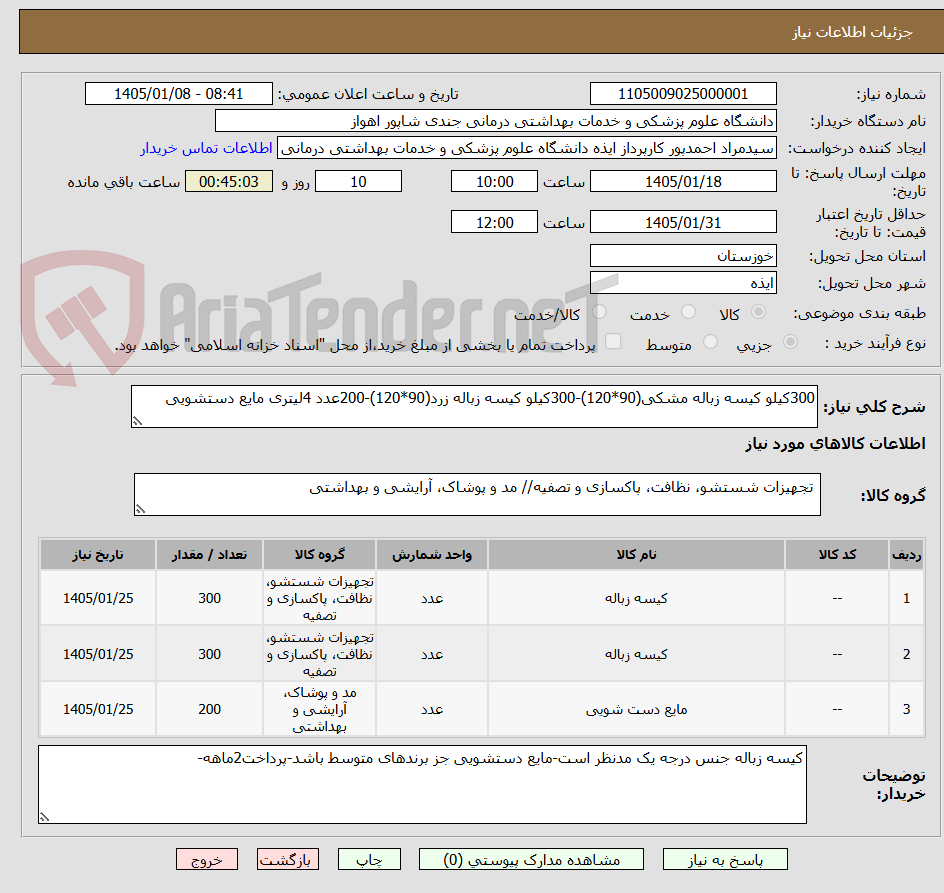
Task: Click resize handle of شرح کلی نیاز box
Action: (137, 421)
